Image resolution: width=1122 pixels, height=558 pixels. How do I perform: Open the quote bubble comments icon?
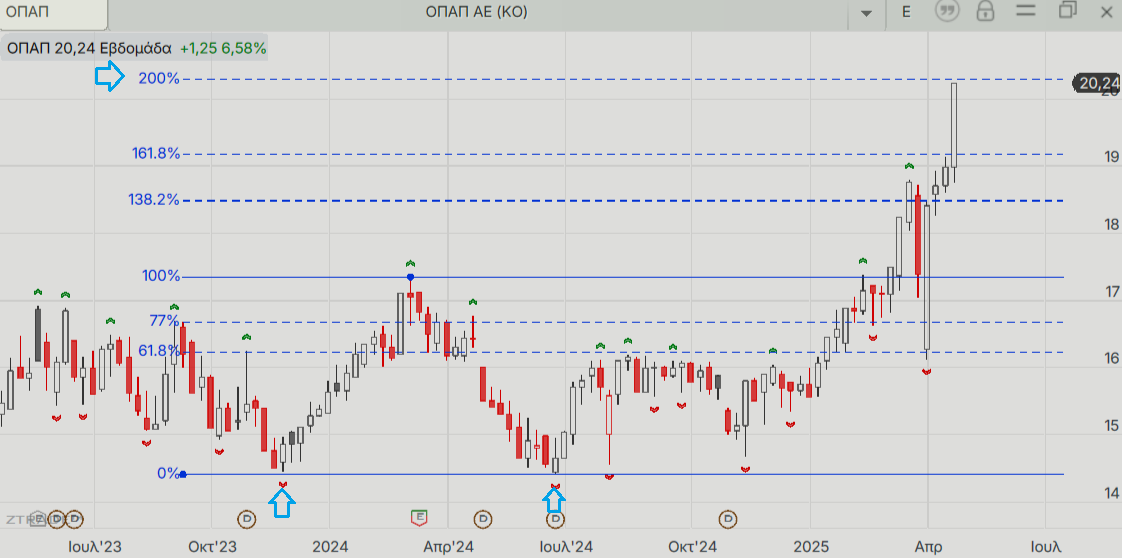[x=947, y=11]
